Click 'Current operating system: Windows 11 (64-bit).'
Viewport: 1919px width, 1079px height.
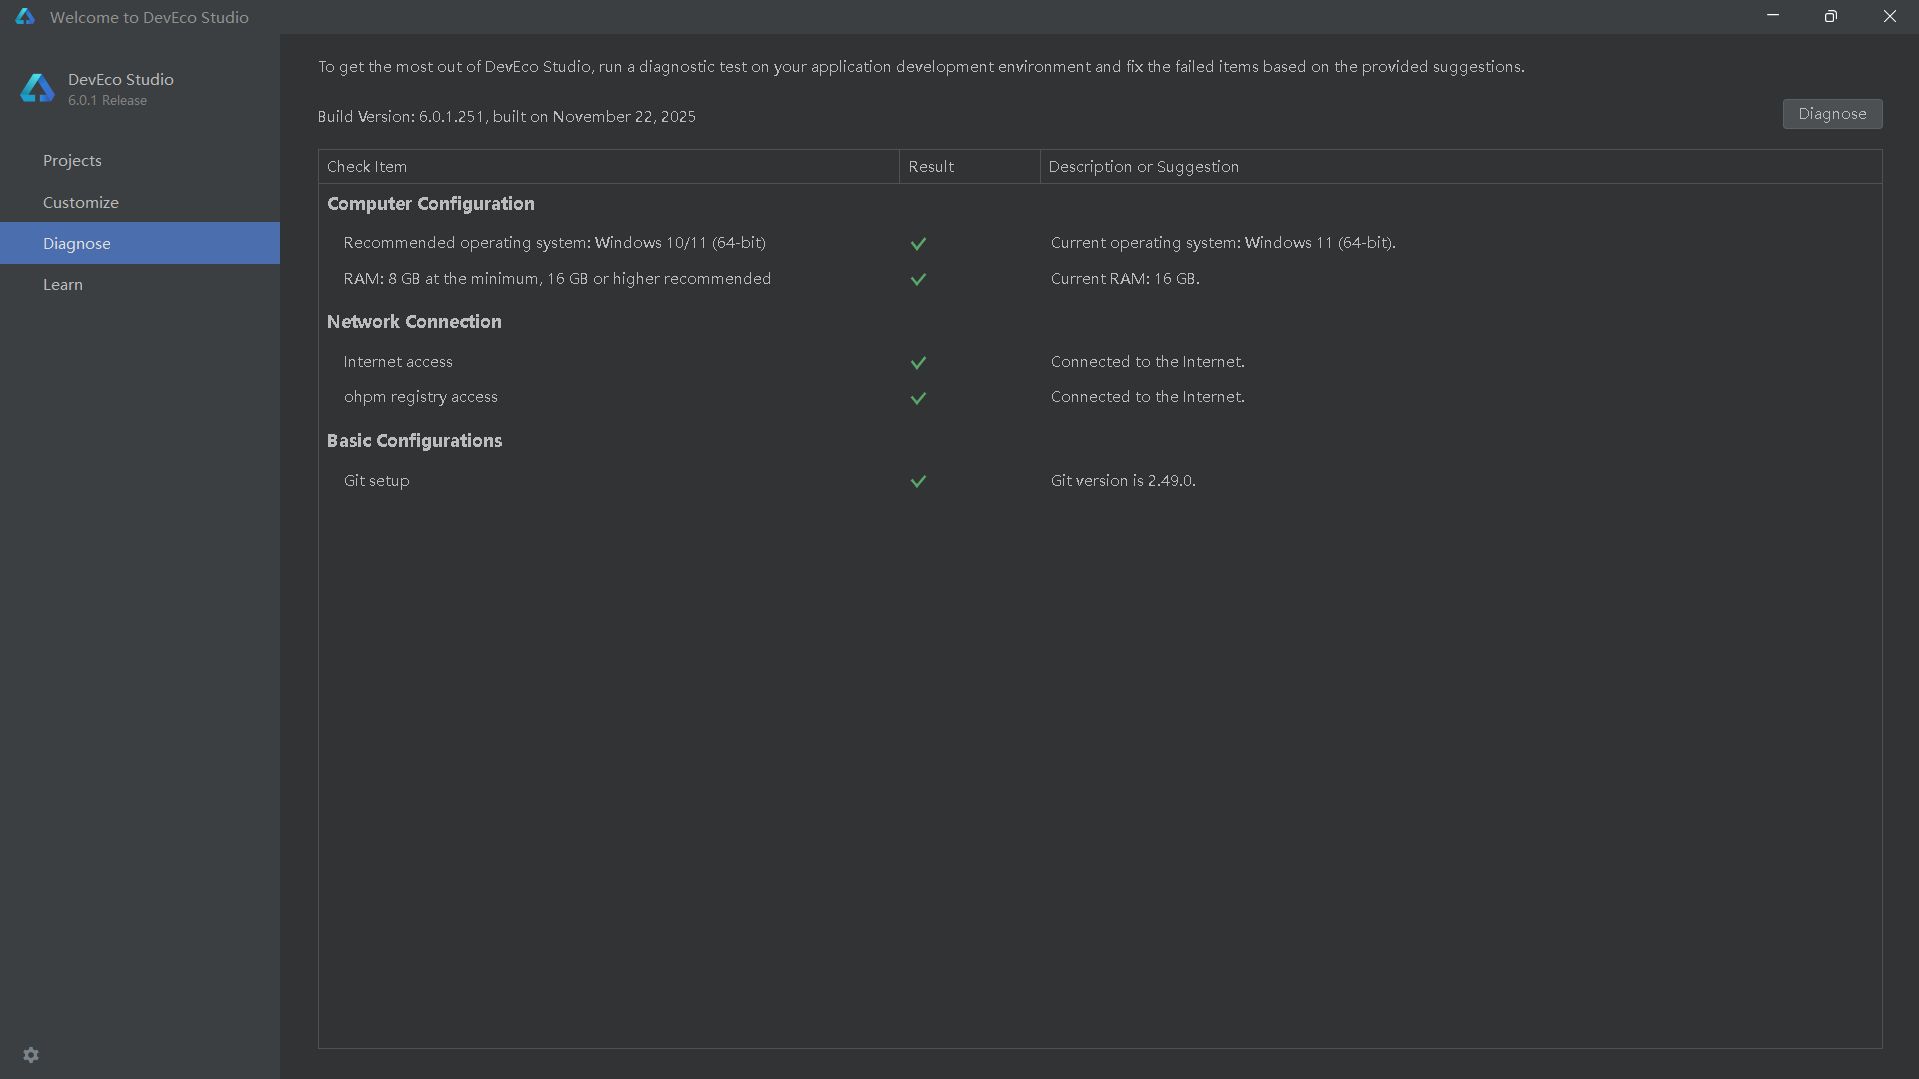[1223, 243]
